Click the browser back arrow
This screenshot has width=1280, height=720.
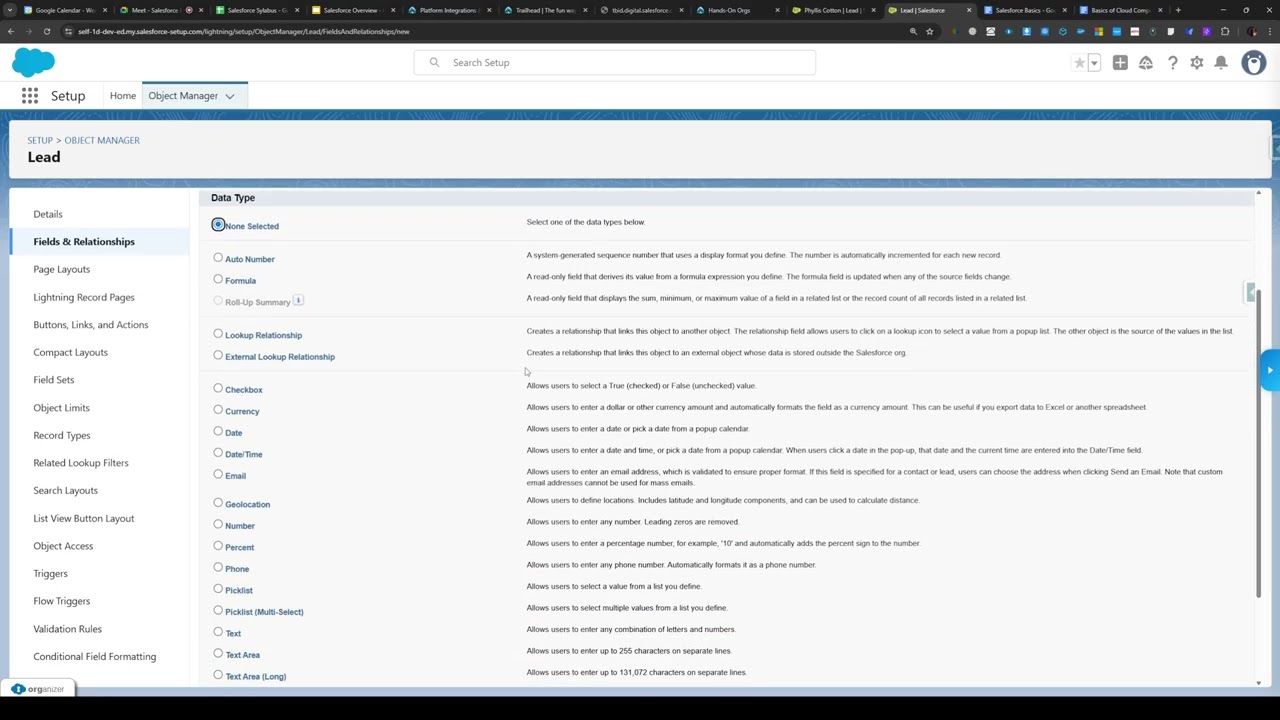click(11, 31)
